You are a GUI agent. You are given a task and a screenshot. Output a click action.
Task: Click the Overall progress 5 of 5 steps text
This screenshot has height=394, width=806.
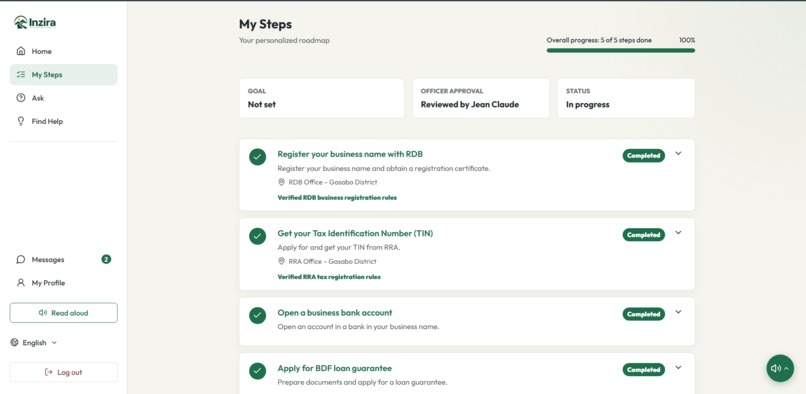pyautogui.click(x=599, y=40)
